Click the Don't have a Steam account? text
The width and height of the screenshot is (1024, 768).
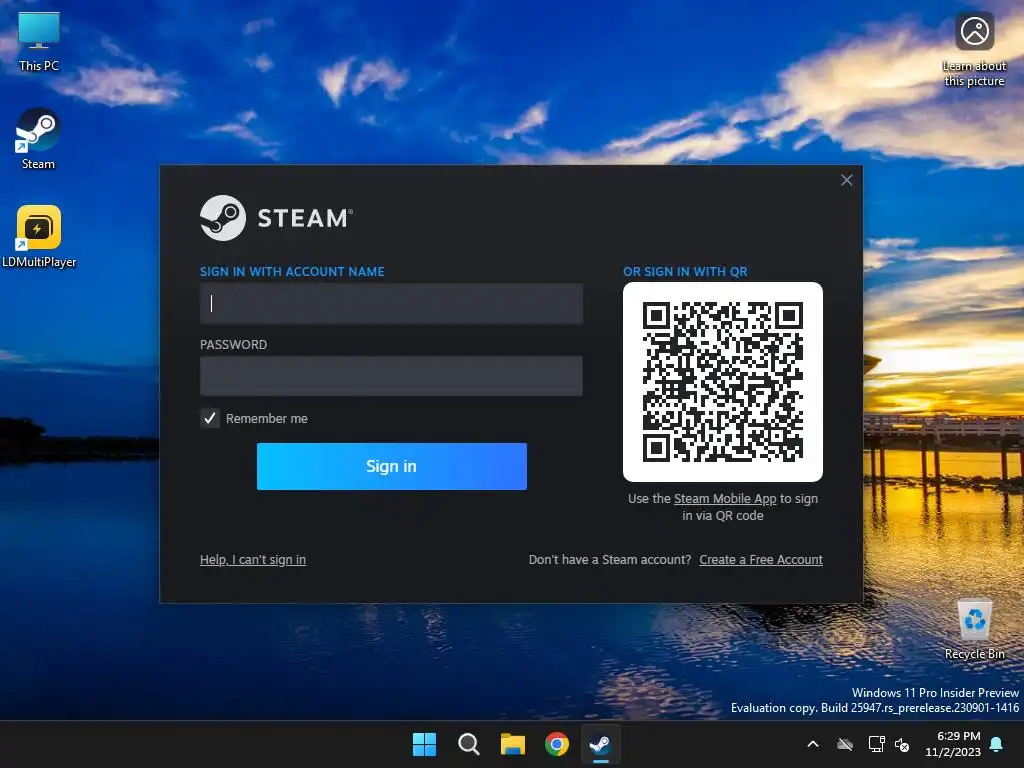pyautogui.click(x=610, y=560)
